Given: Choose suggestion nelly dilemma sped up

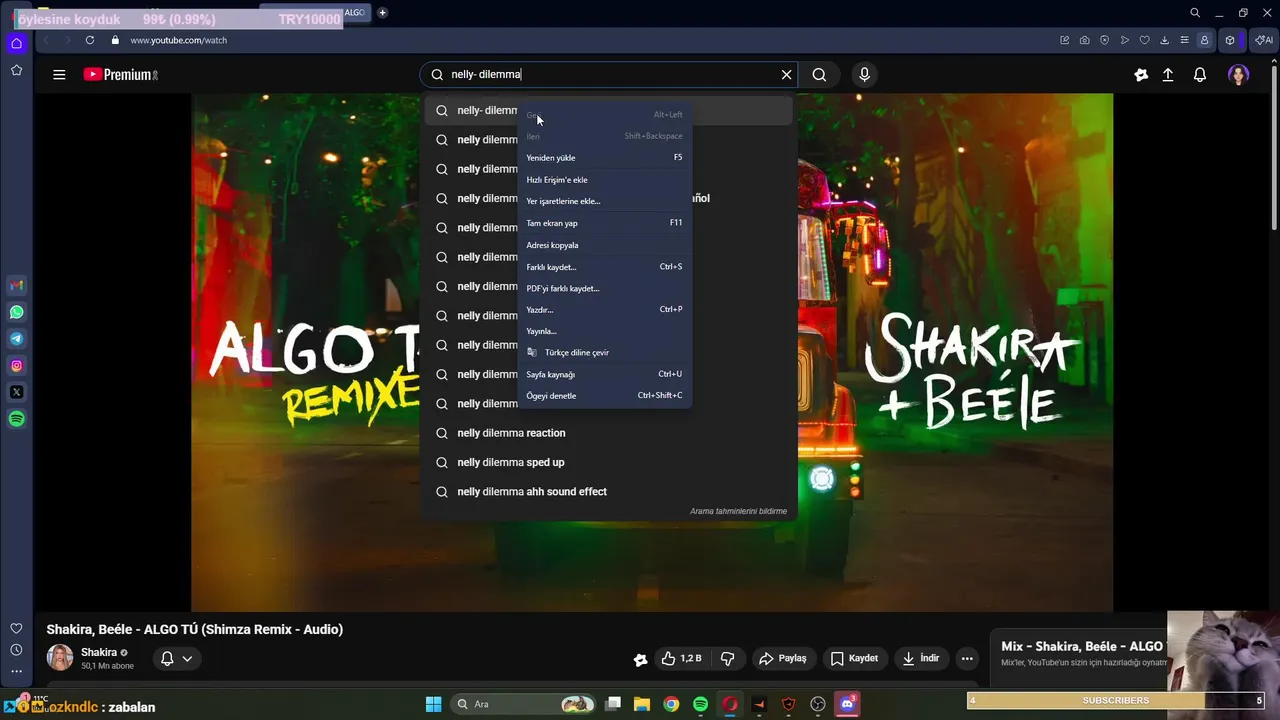Looking at the screenshot, I should point(609,462).
